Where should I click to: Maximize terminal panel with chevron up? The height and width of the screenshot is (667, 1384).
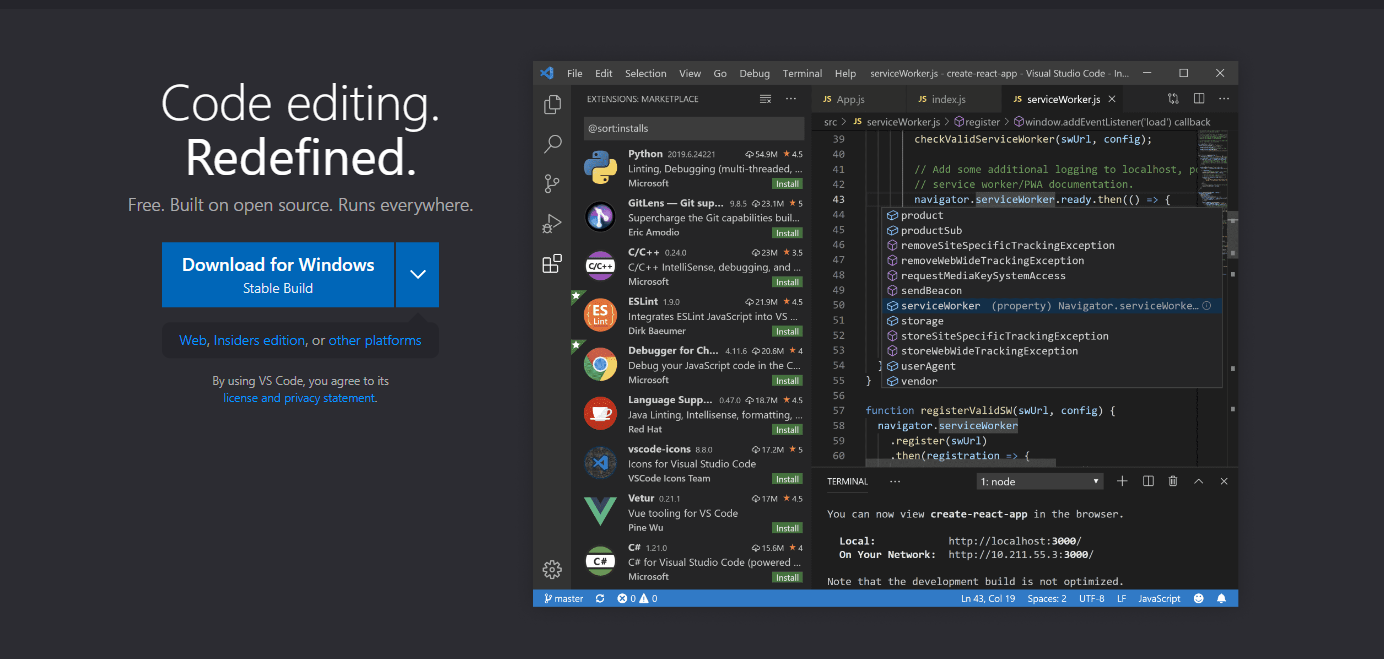tap(1198, 481)
